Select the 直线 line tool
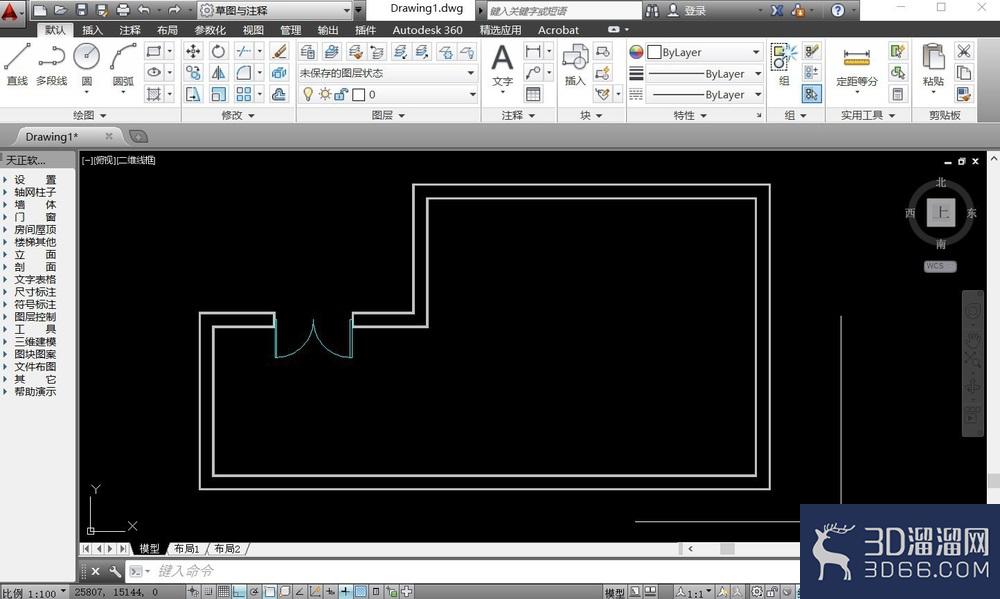1000x599 pixels. 17,64
